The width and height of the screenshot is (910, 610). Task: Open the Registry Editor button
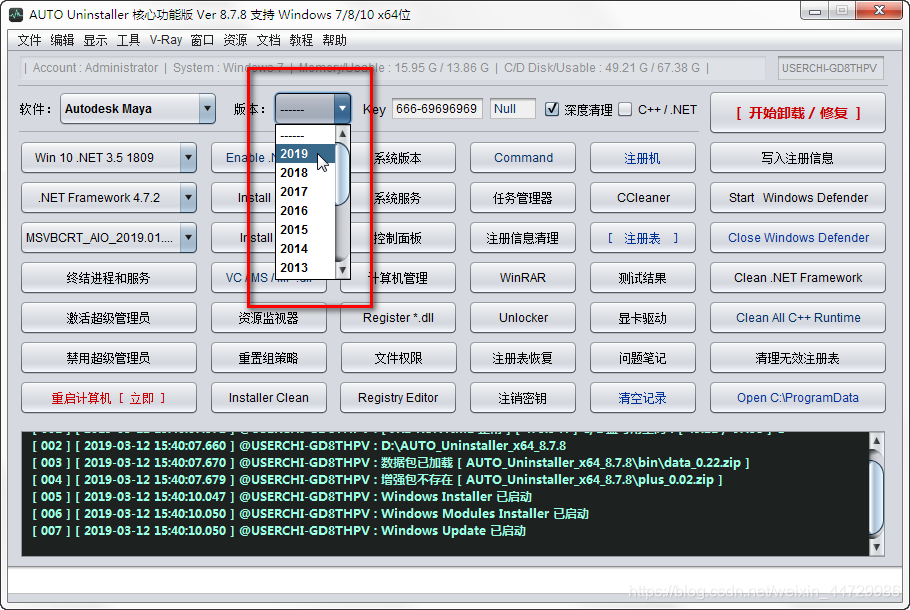point(398,398)
